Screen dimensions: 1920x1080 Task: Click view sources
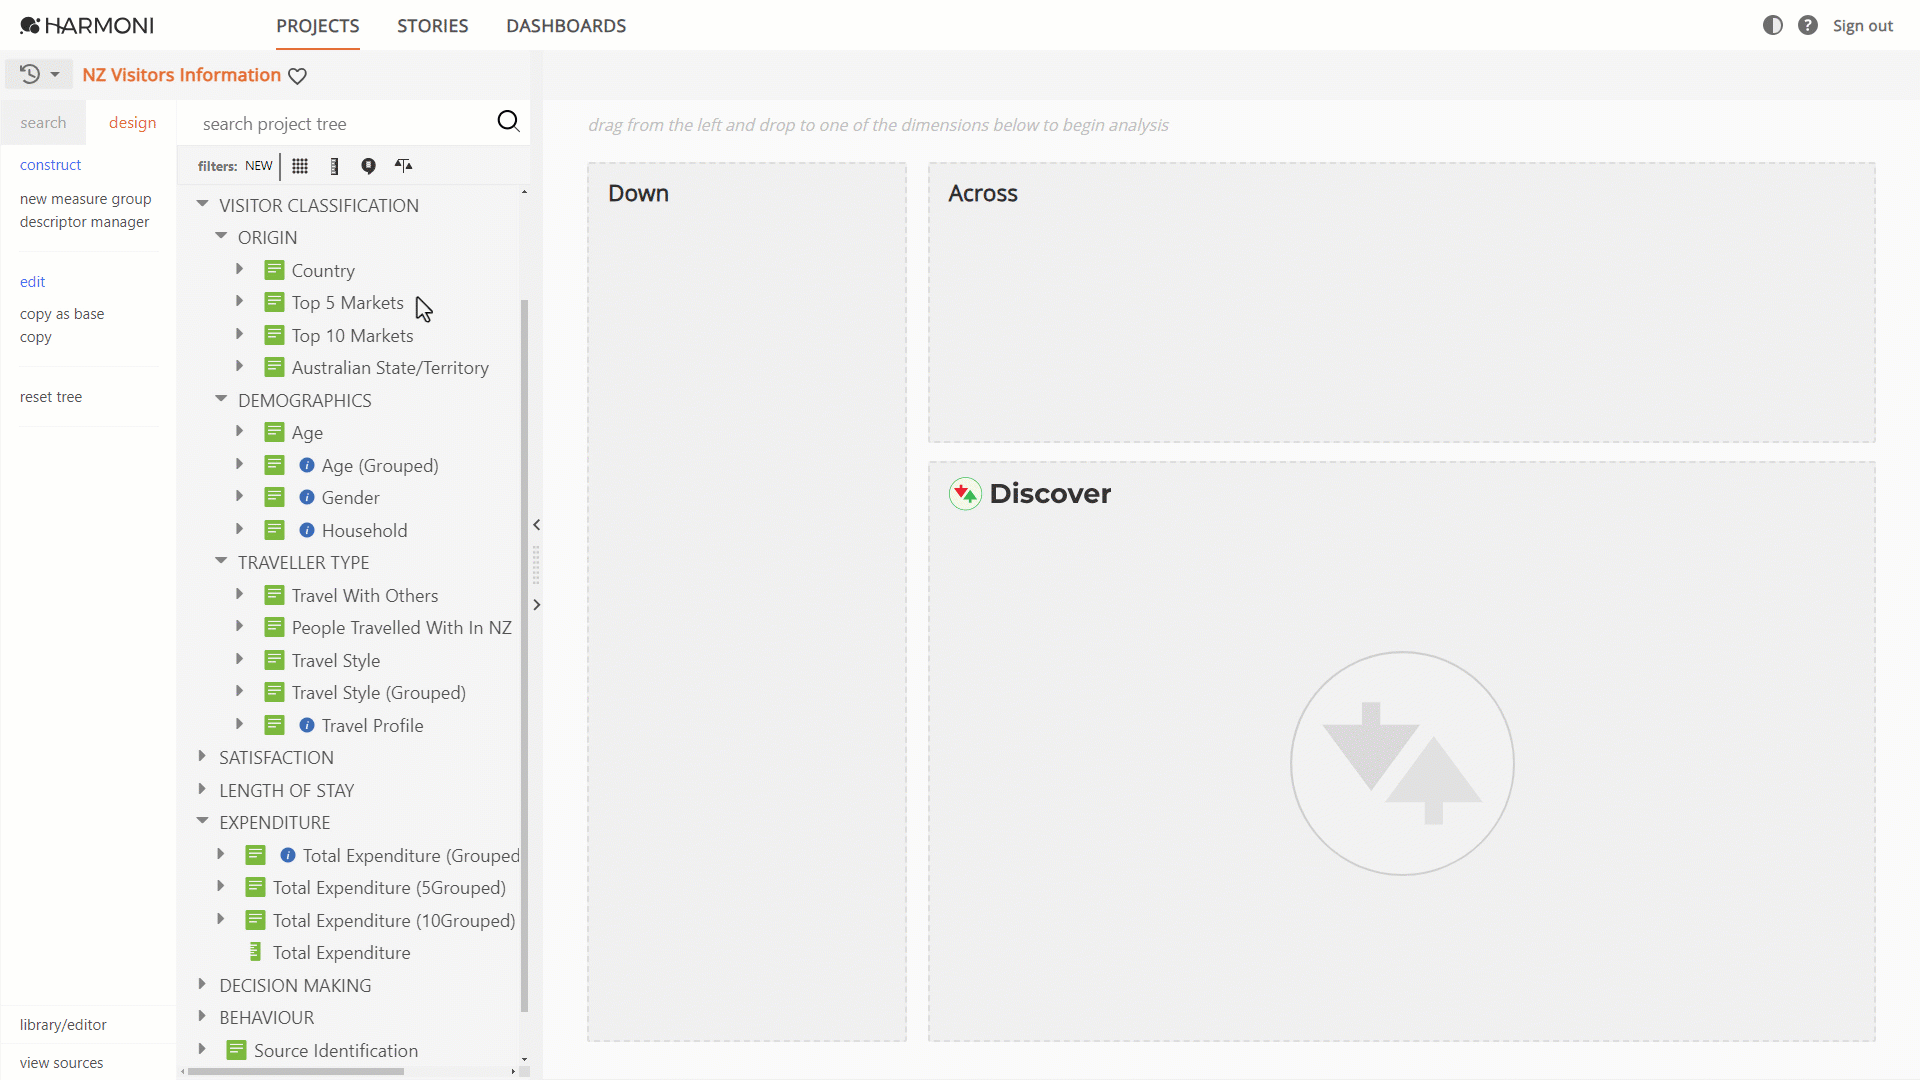coord(61,1063)
